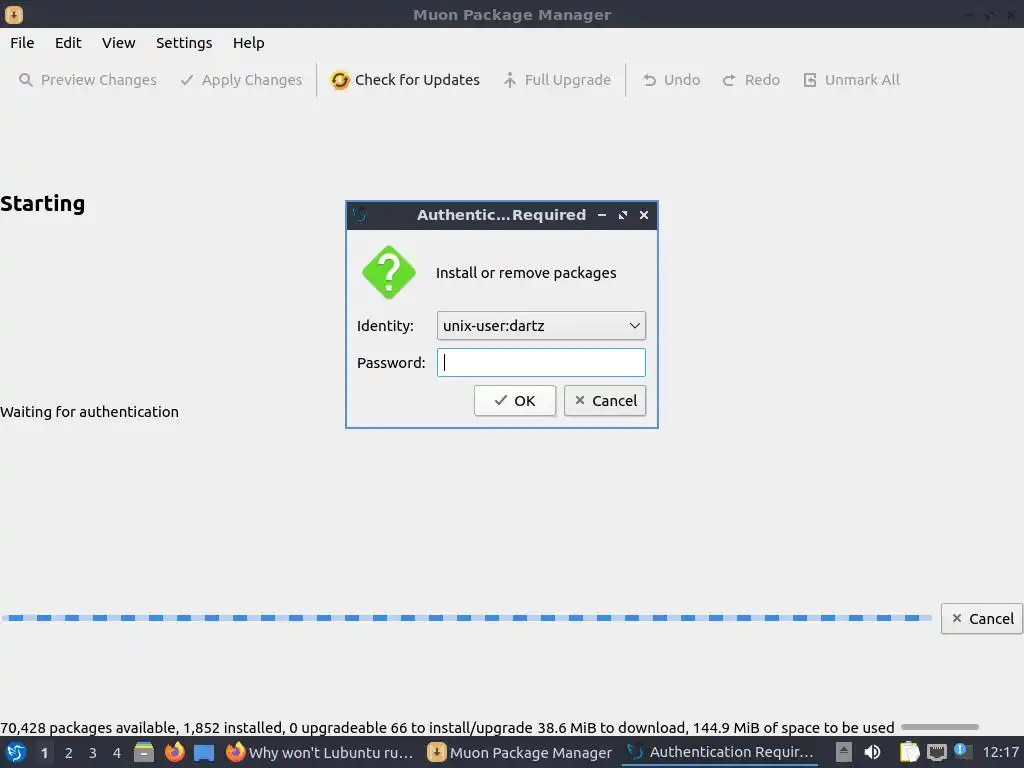Click Check for Updates icon
The width and height of the screenshot is (1024, 768).
click(340, 80)
